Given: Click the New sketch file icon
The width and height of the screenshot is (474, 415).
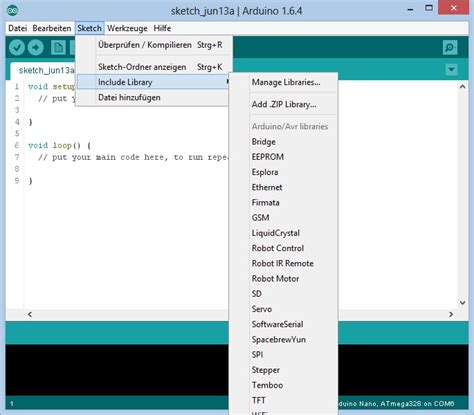Looking at the screenshot, I should click(x=58, y=48).
